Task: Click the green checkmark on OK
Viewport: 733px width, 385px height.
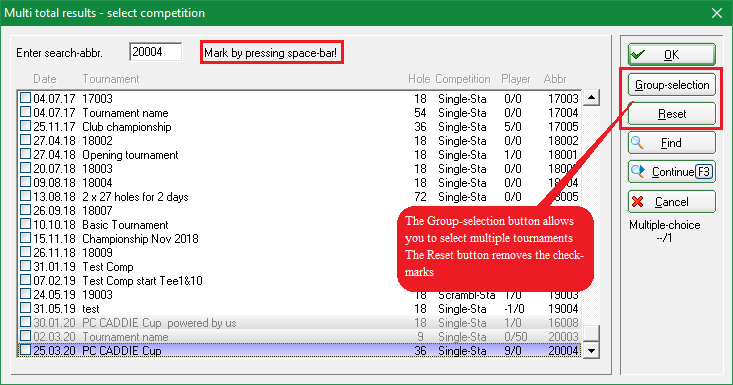Action: pos(638,55)
